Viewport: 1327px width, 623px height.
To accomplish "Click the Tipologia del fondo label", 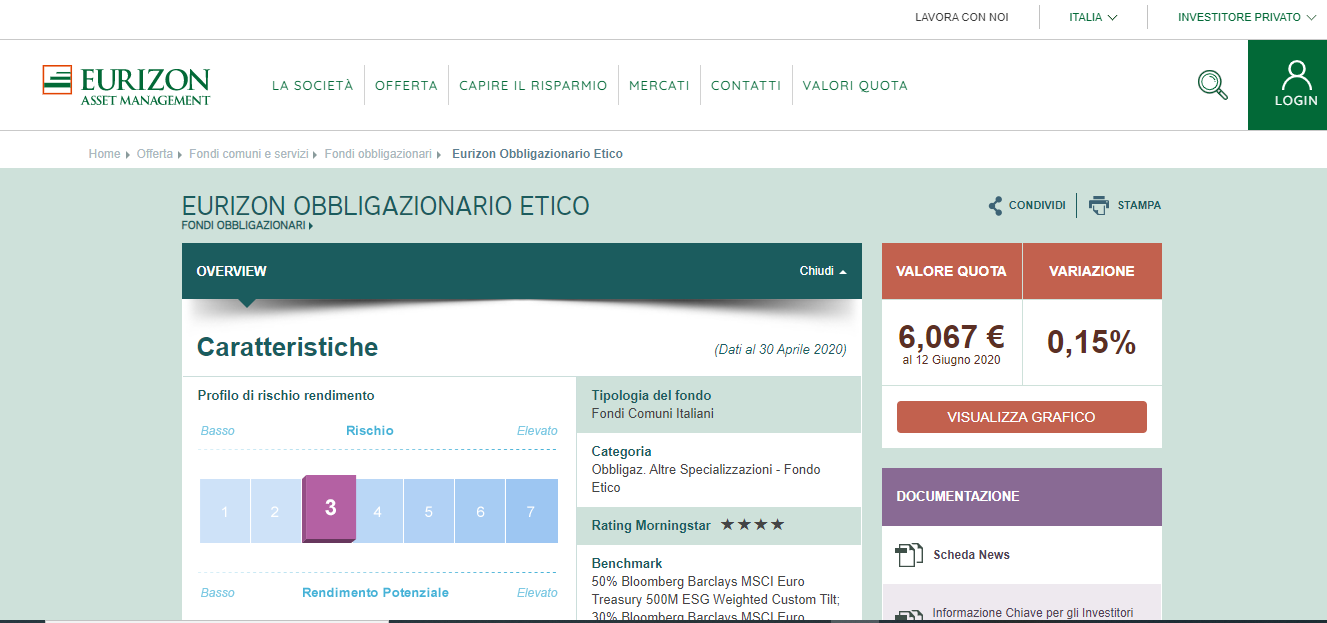I will 652,395.
